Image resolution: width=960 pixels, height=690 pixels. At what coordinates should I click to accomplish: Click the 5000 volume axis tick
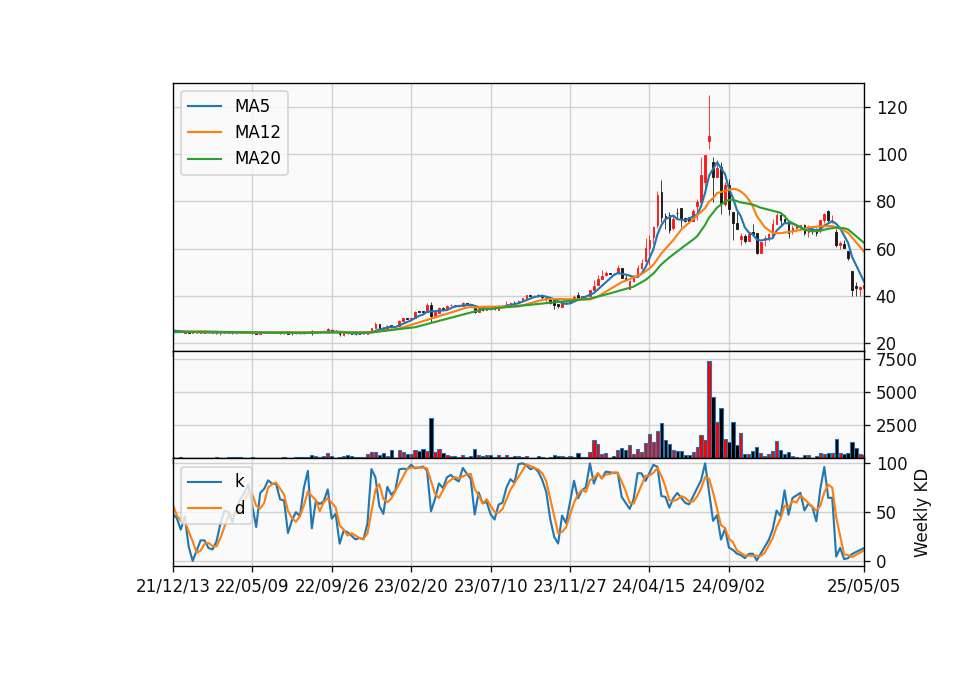click(x=897, y=392)
